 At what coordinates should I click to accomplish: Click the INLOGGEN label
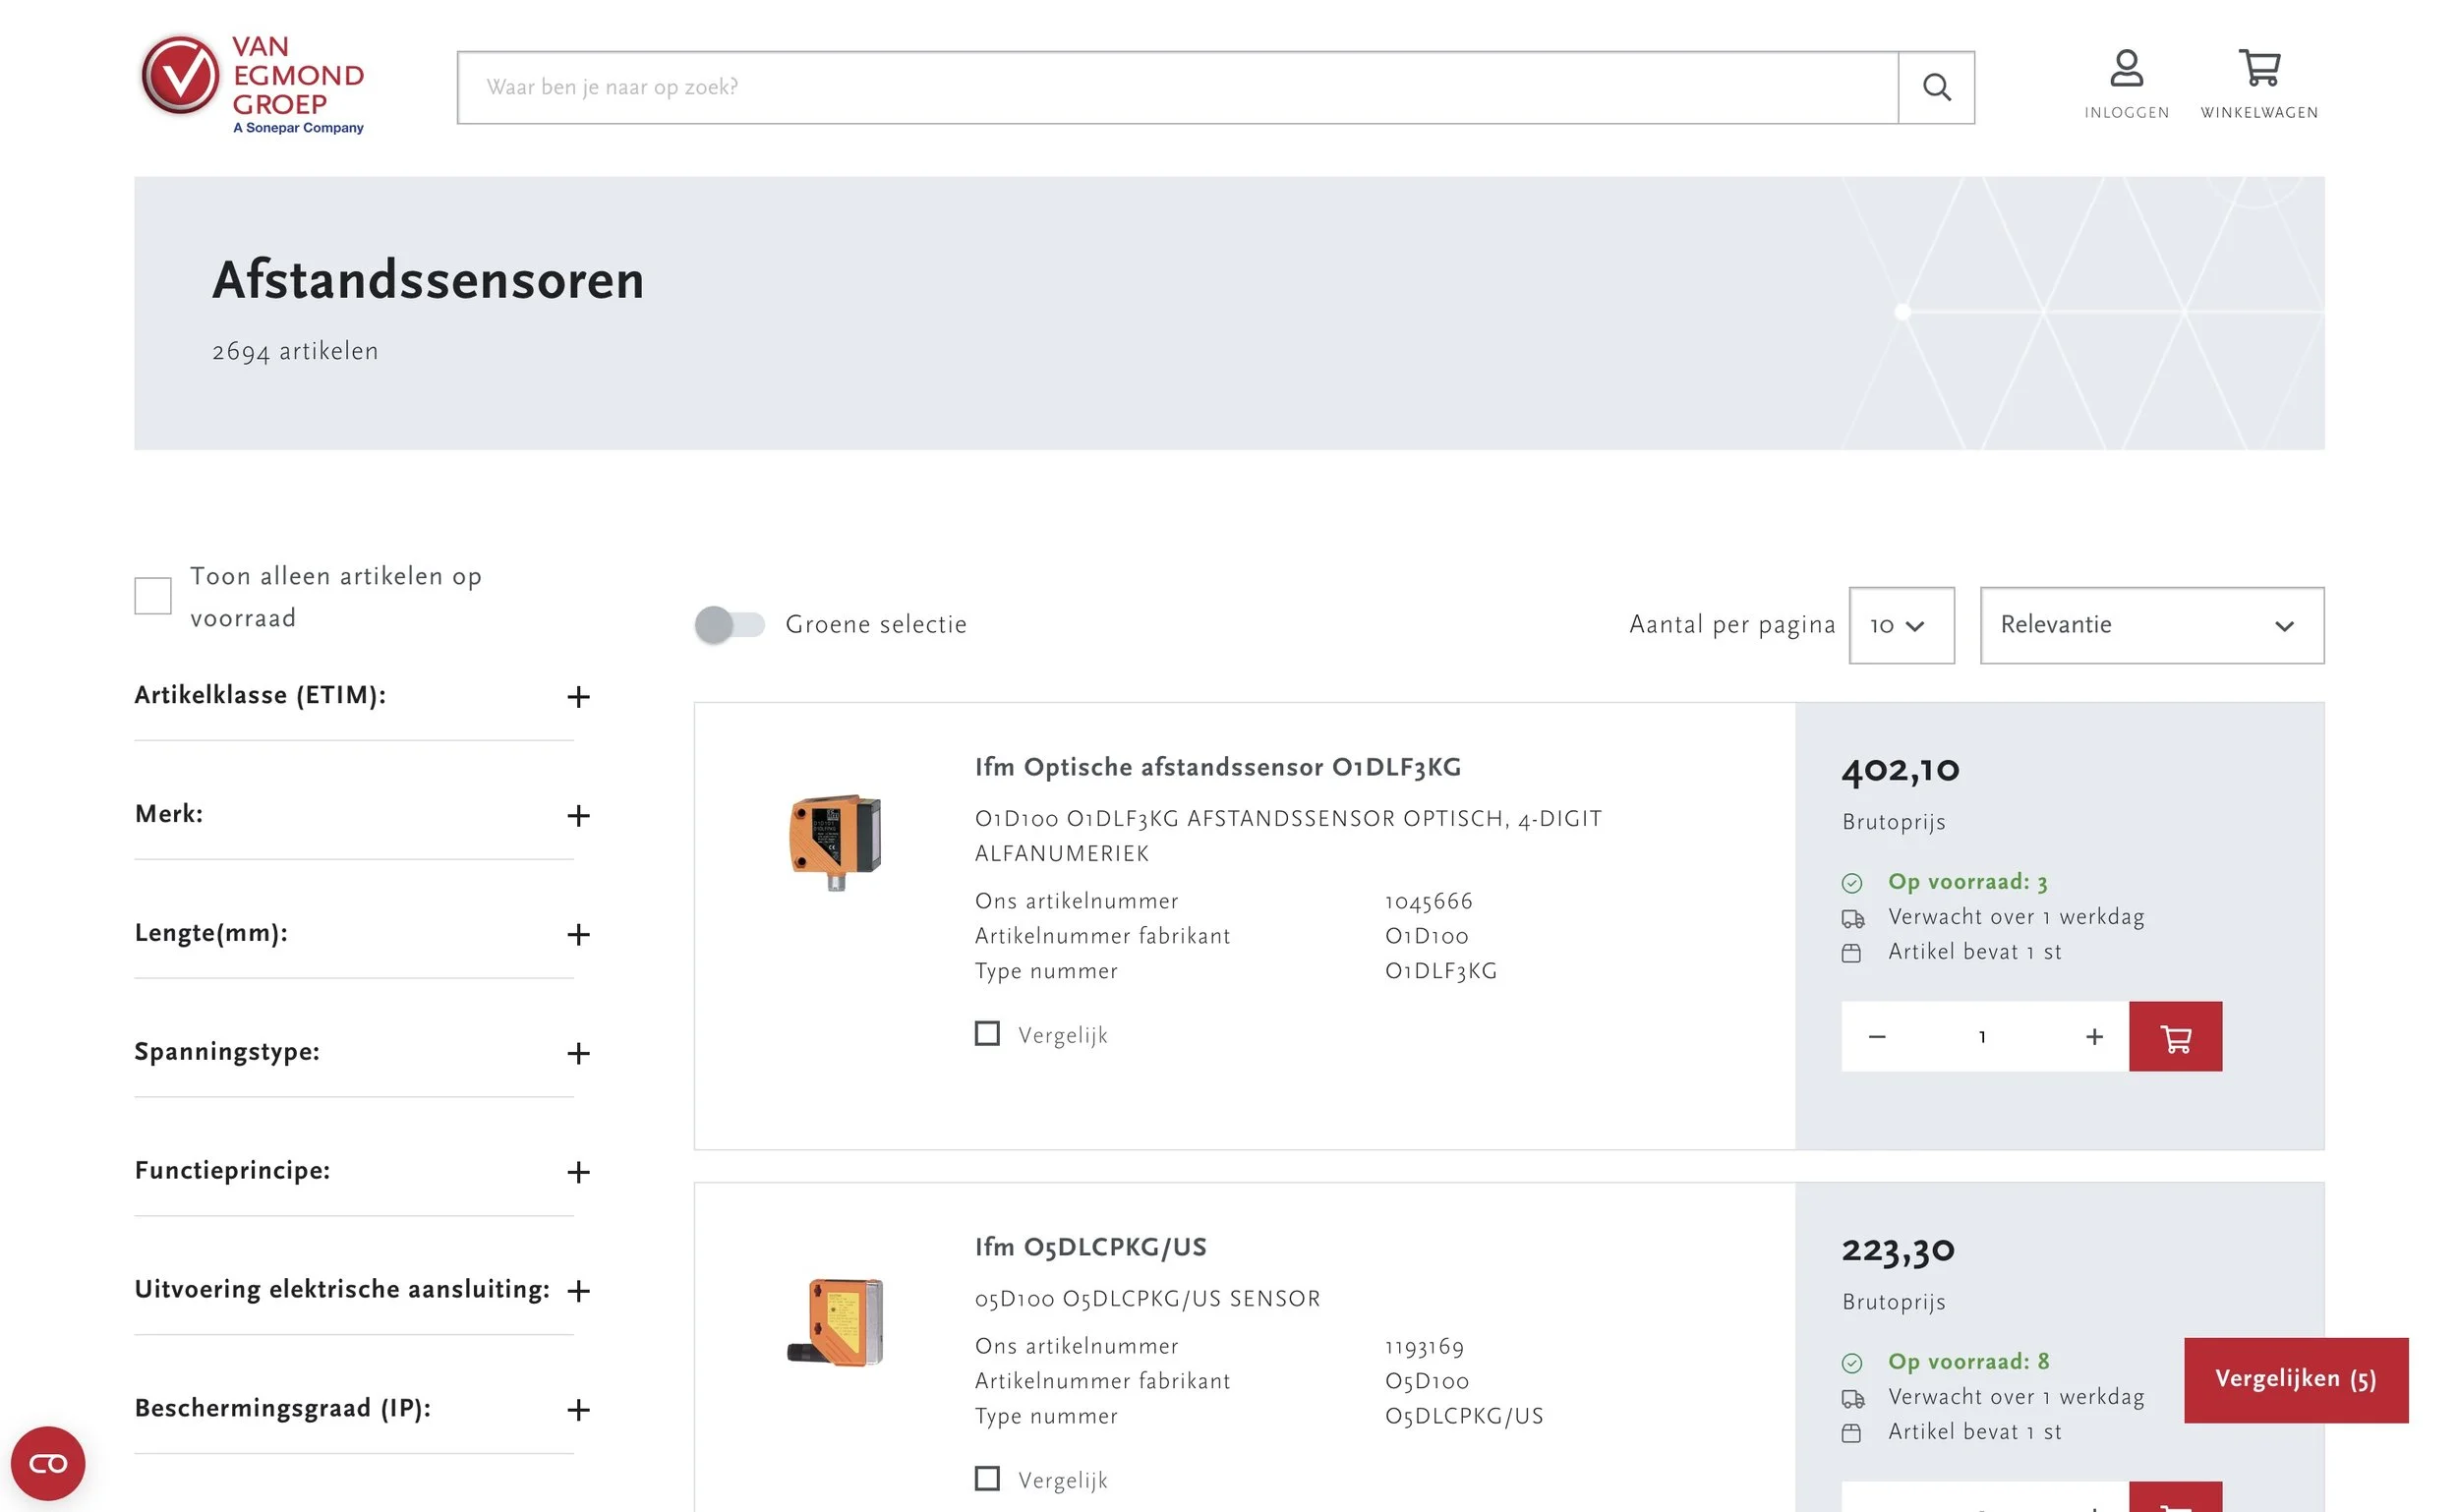(x=2126, y=113)
